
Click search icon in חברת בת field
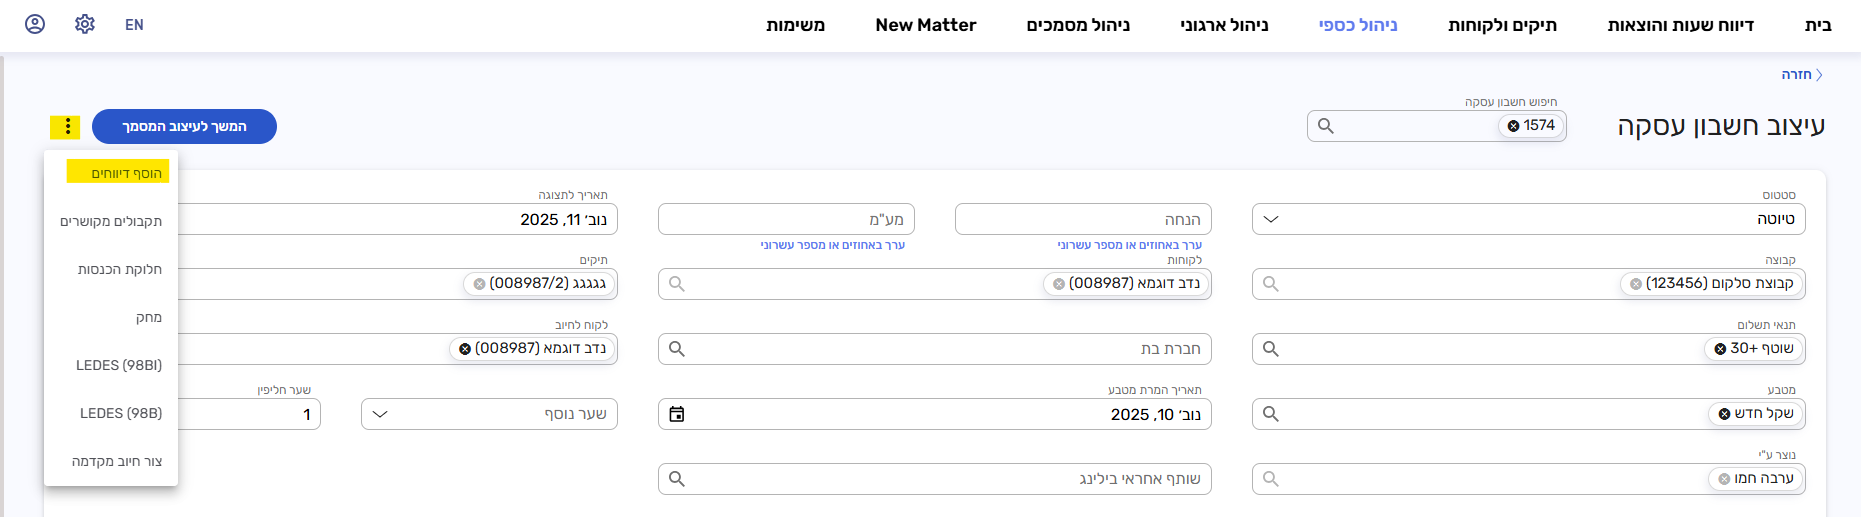[677, 349]
